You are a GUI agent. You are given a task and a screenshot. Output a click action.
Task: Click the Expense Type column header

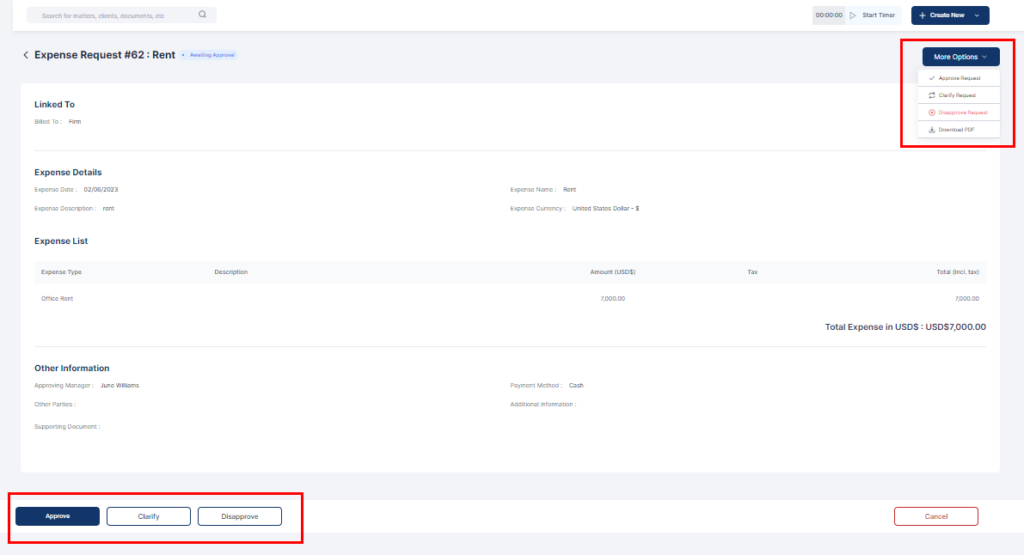pyautogui.click(x=61, y=272)
